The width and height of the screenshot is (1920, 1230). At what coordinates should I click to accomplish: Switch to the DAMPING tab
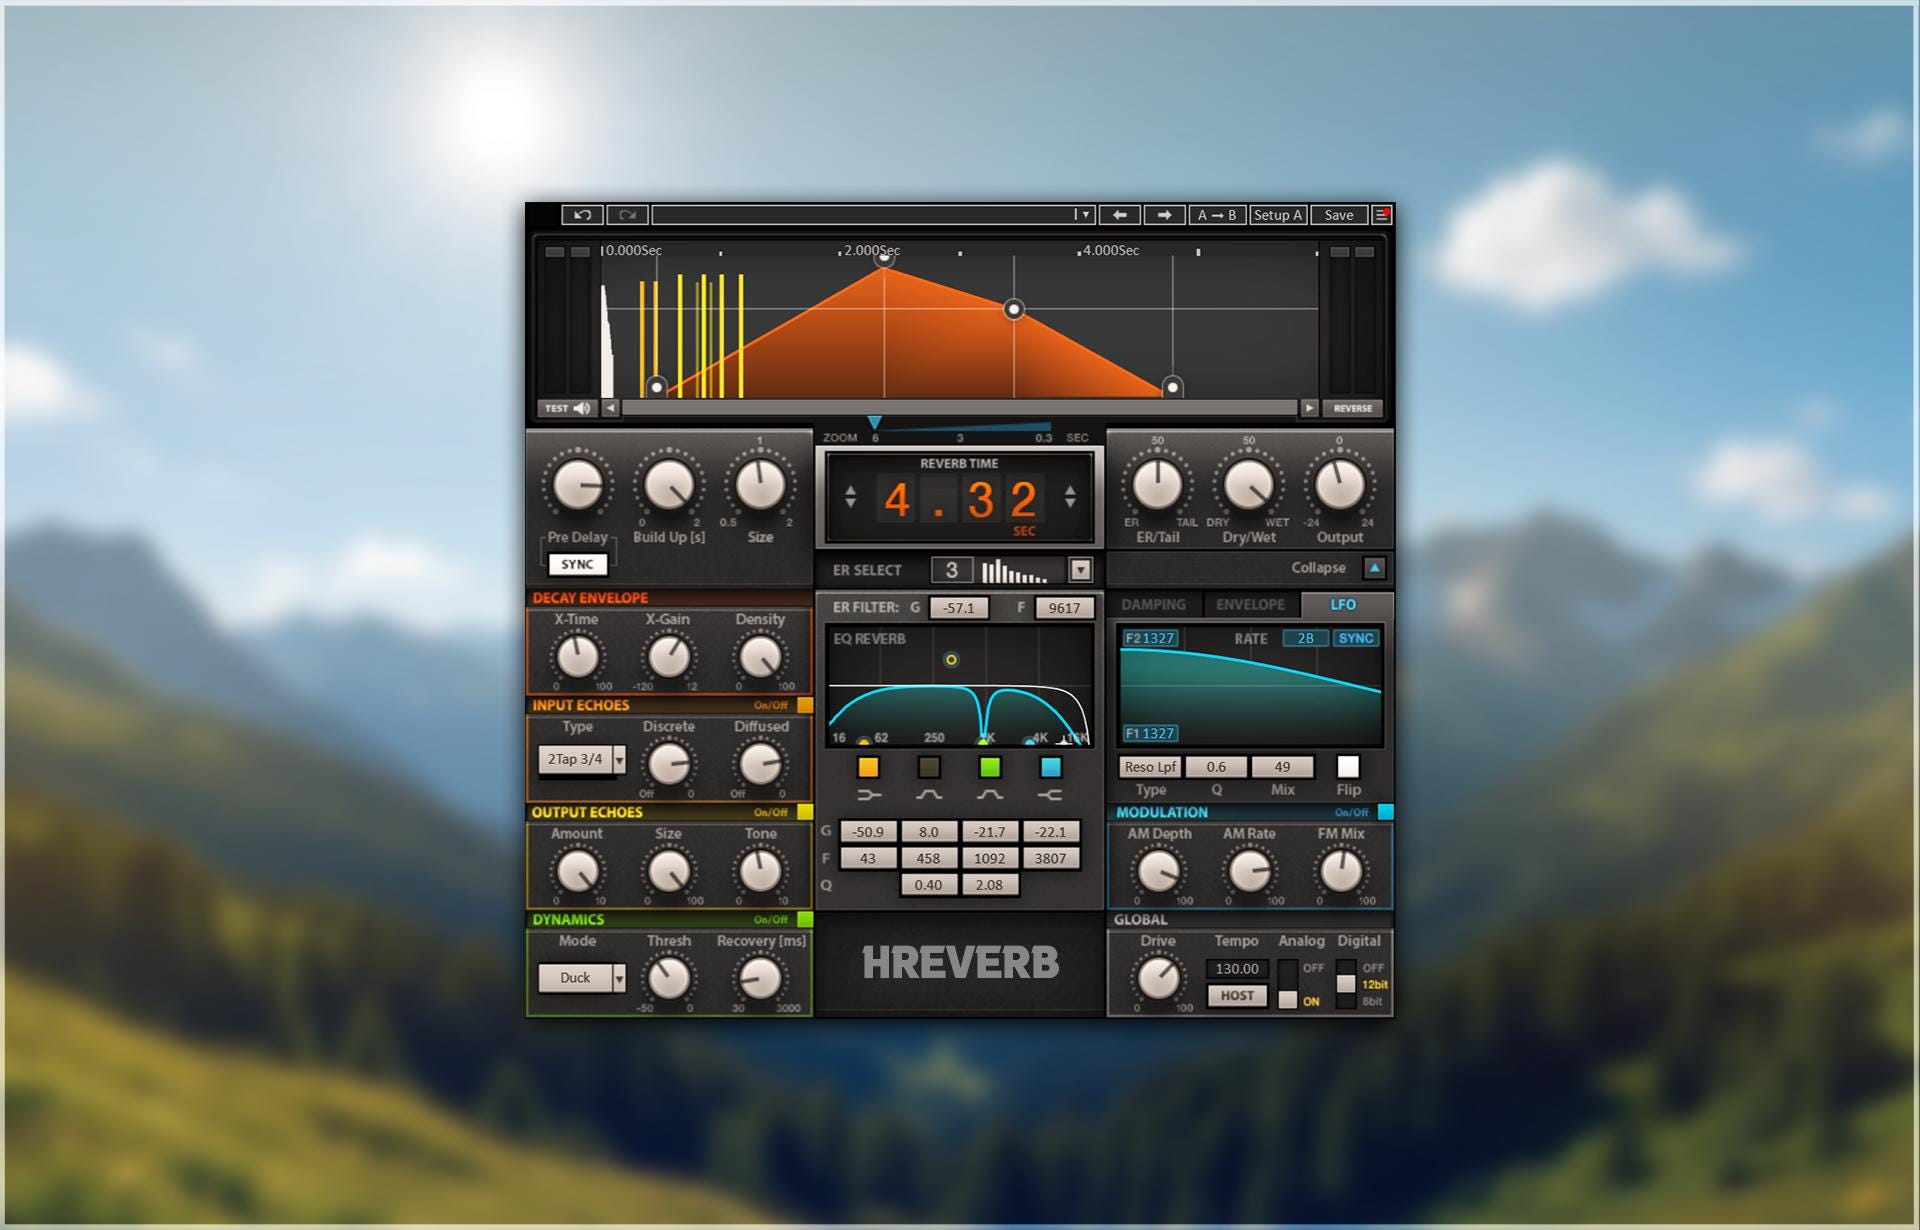coord(1153,605)
